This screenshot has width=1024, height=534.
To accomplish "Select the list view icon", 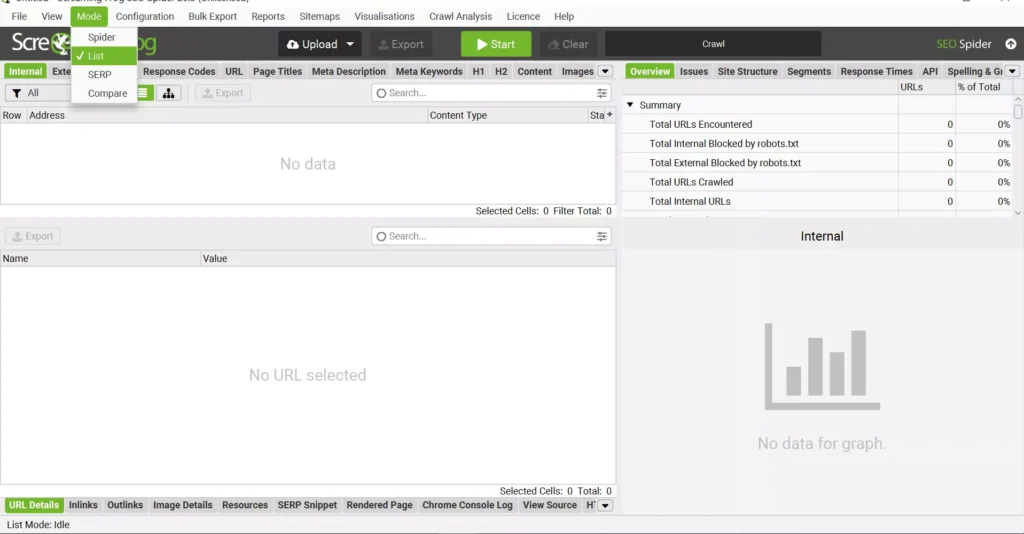I will [x=143, y=93].
